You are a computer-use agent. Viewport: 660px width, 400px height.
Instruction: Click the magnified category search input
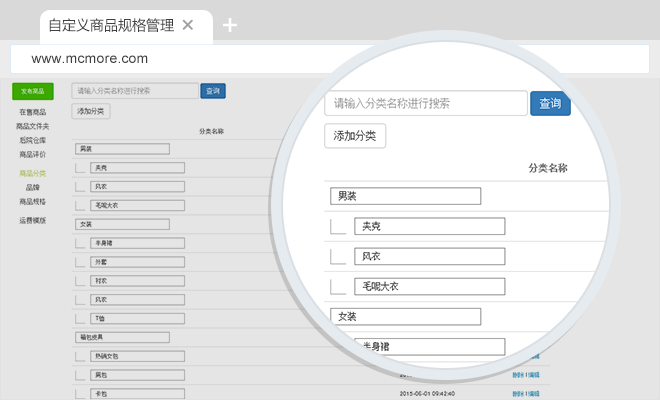425,103
